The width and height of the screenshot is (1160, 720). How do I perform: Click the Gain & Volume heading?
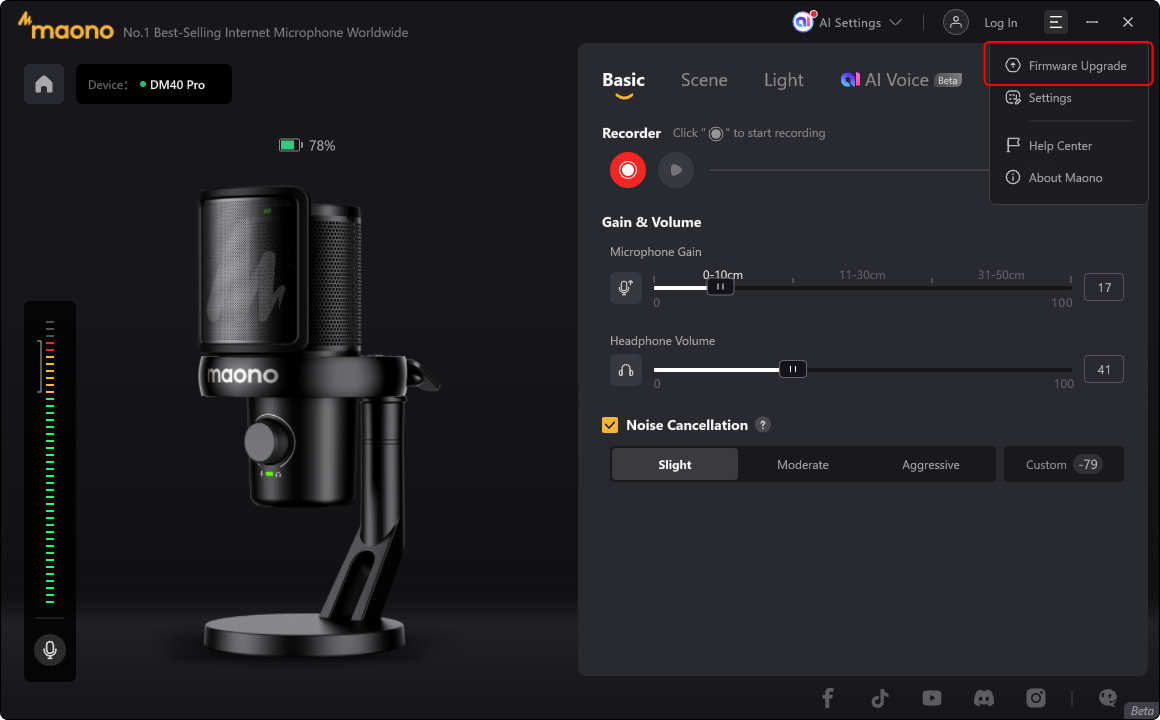tap(651, 222)
